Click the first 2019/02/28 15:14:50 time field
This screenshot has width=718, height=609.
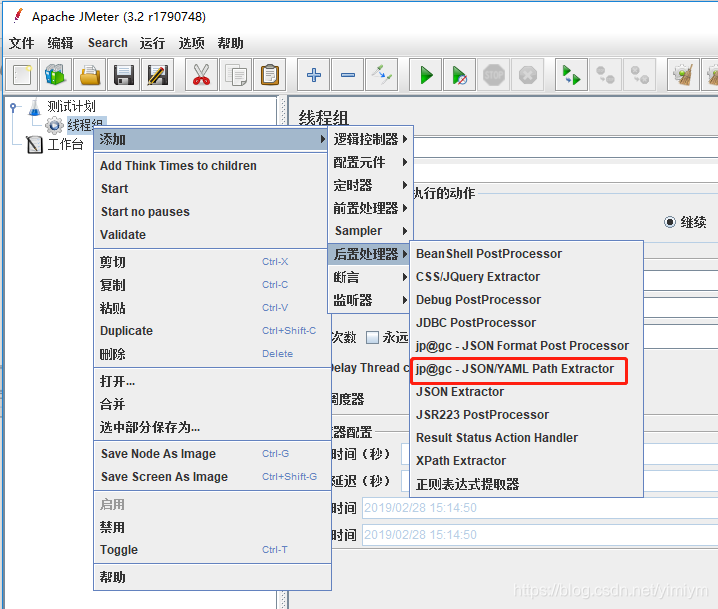coord(540,508)
